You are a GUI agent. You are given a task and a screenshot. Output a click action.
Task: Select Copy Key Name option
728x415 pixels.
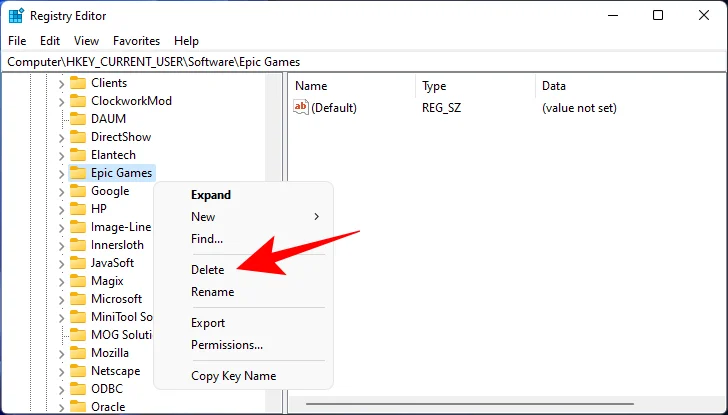point(233,376)
